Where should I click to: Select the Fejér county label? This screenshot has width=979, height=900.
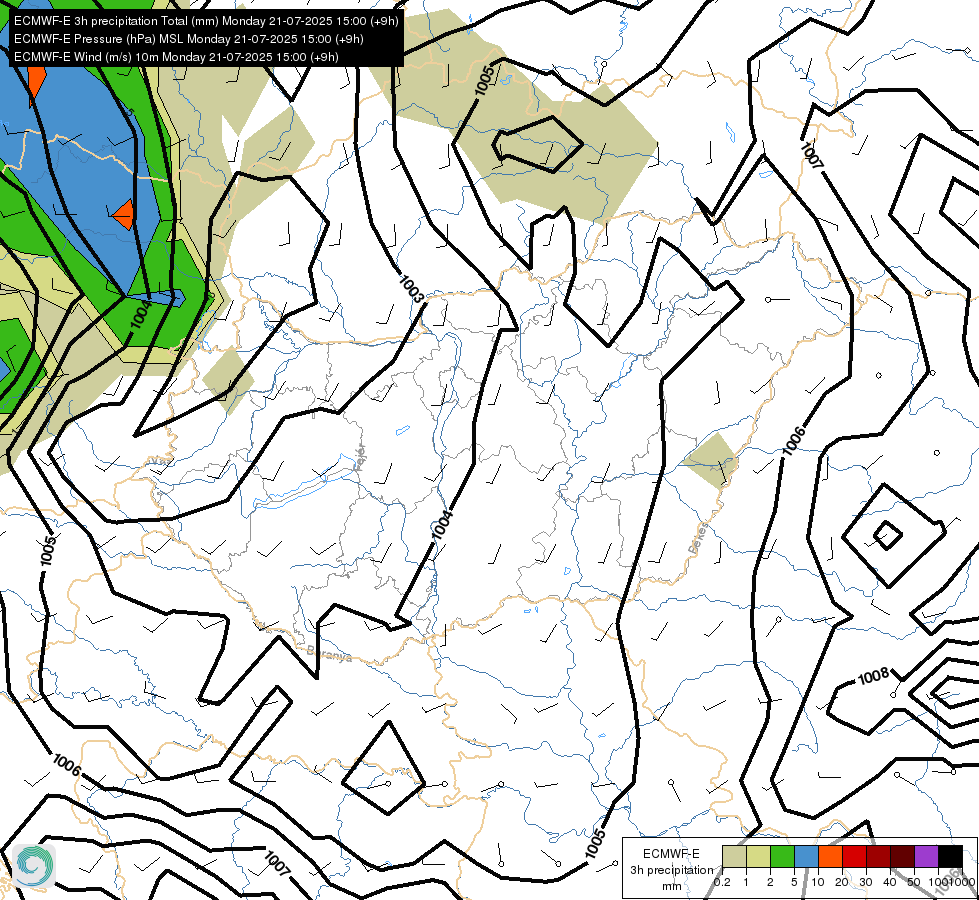click(360, 458)
